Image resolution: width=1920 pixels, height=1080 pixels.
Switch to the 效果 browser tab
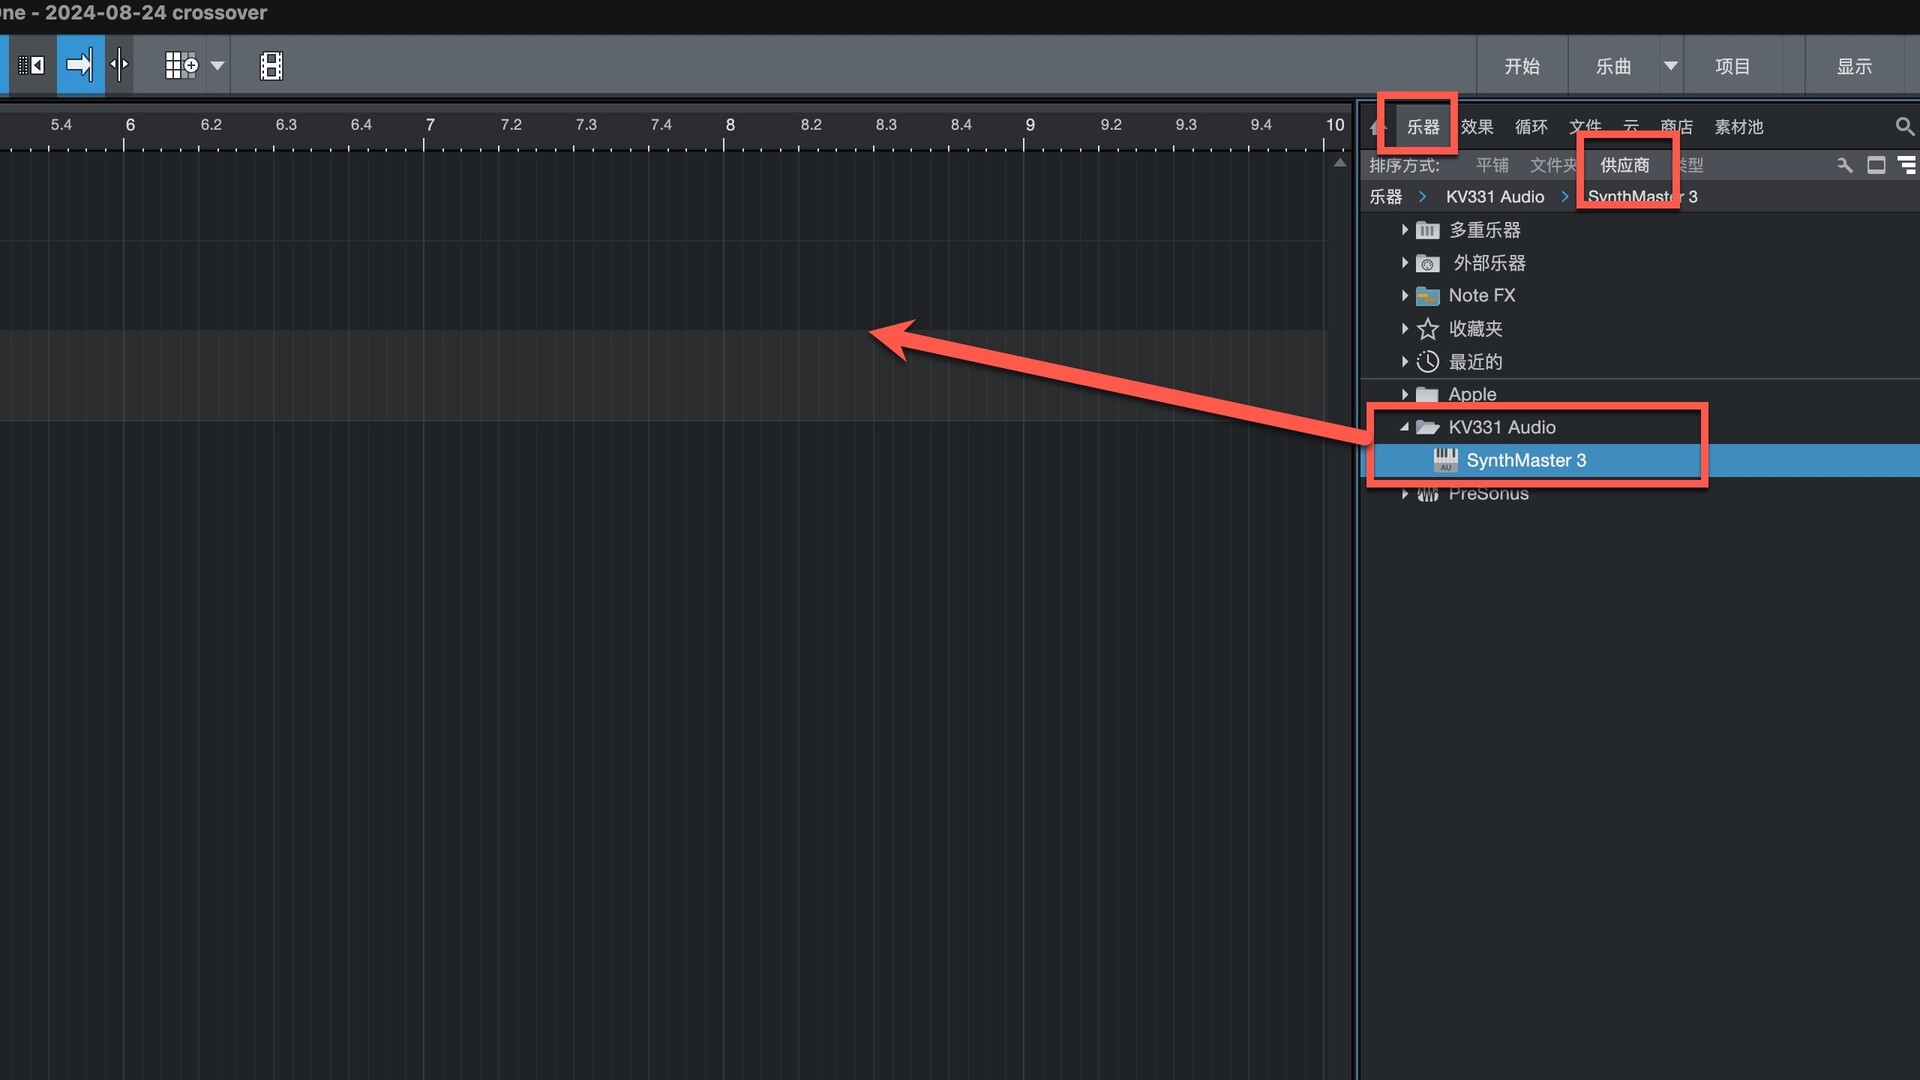[1476, 127]
